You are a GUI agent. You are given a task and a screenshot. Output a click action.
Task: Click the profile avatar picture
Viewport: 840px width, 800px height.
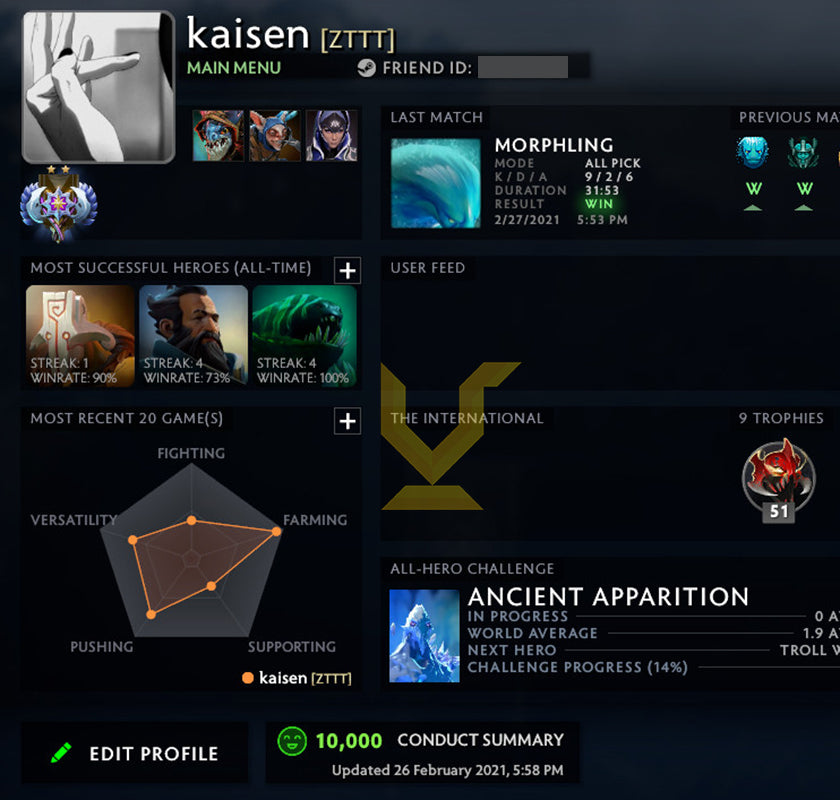click(x=99, y=87)
